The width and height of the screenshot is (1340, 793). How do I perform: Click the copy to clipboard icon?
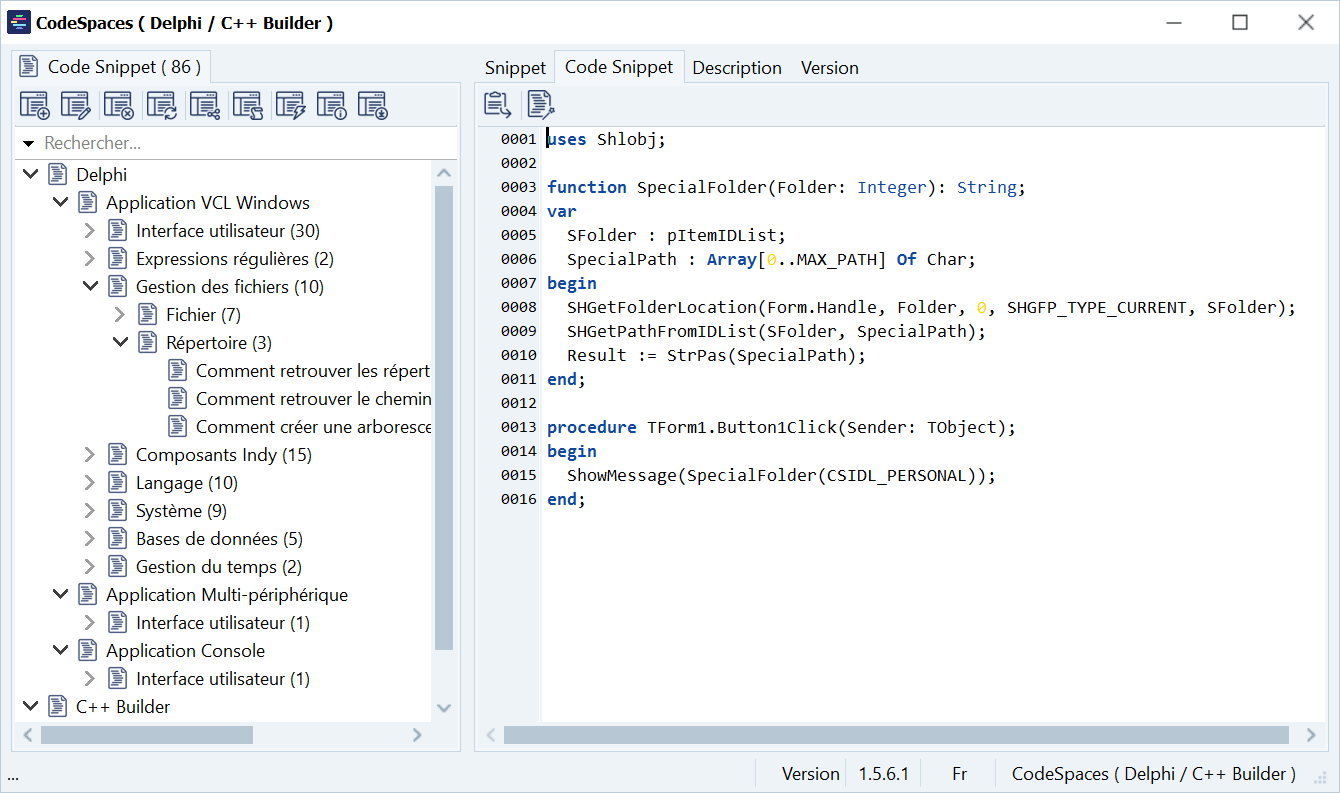(x=497, y=104)
